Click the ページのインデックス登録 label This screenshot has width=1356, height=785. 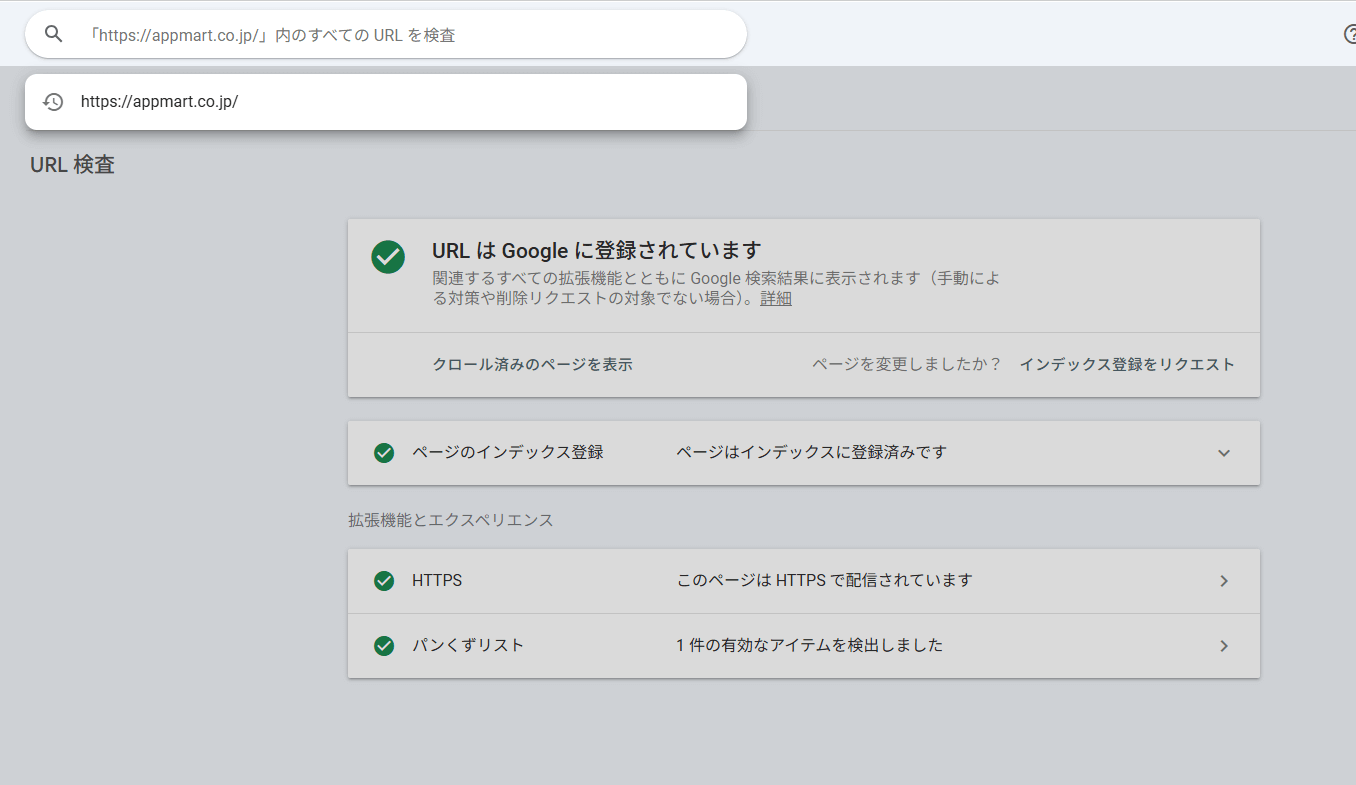point(508,452)
